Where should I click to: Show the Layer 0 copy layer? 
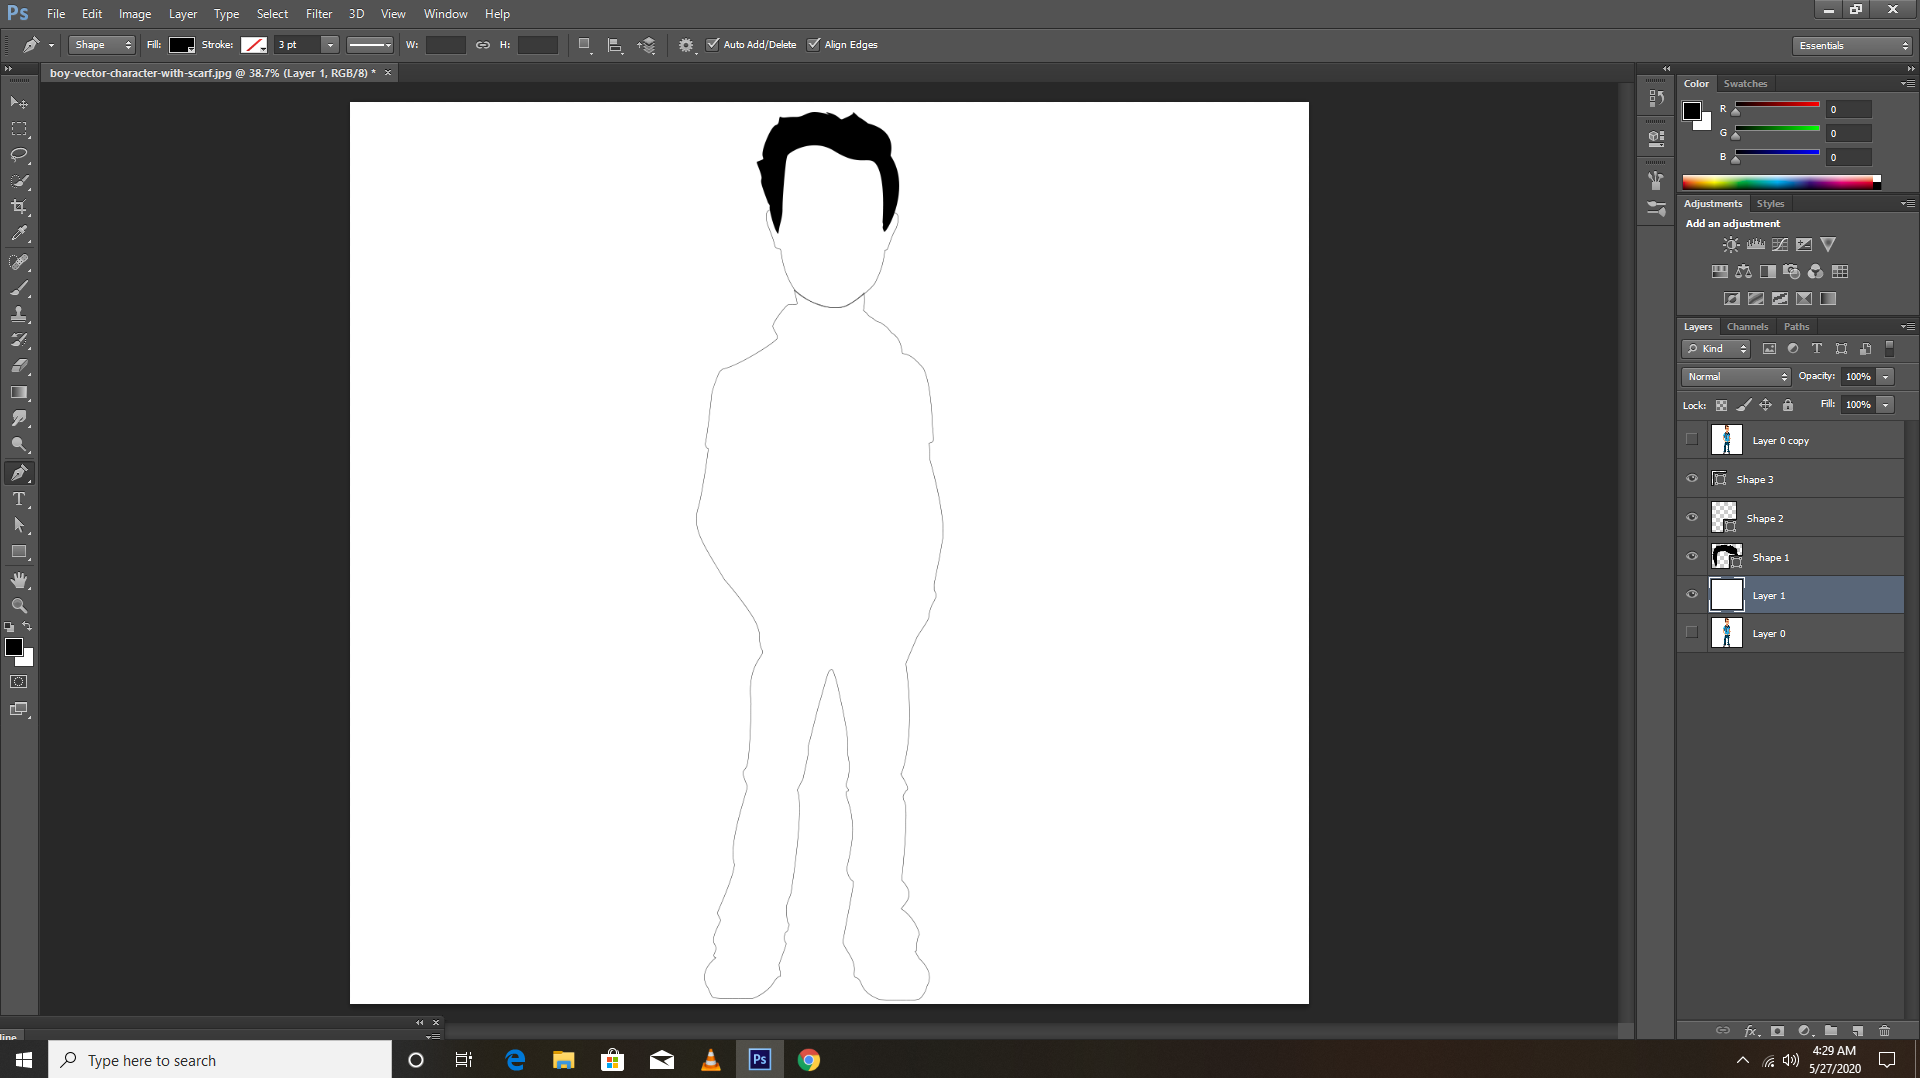pyautogui.click(x=1692, y=439)
